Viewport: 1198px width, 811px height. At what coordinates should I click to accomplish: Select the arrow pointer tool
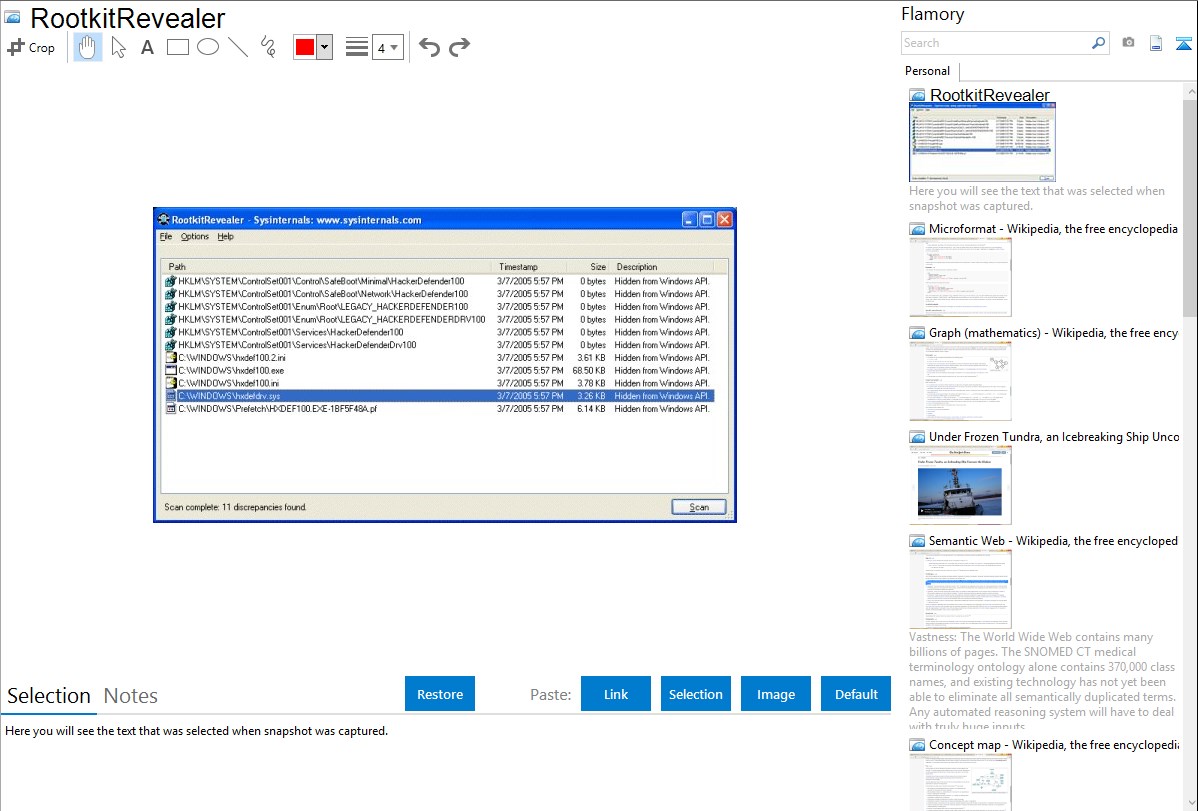tap(118, 47)
